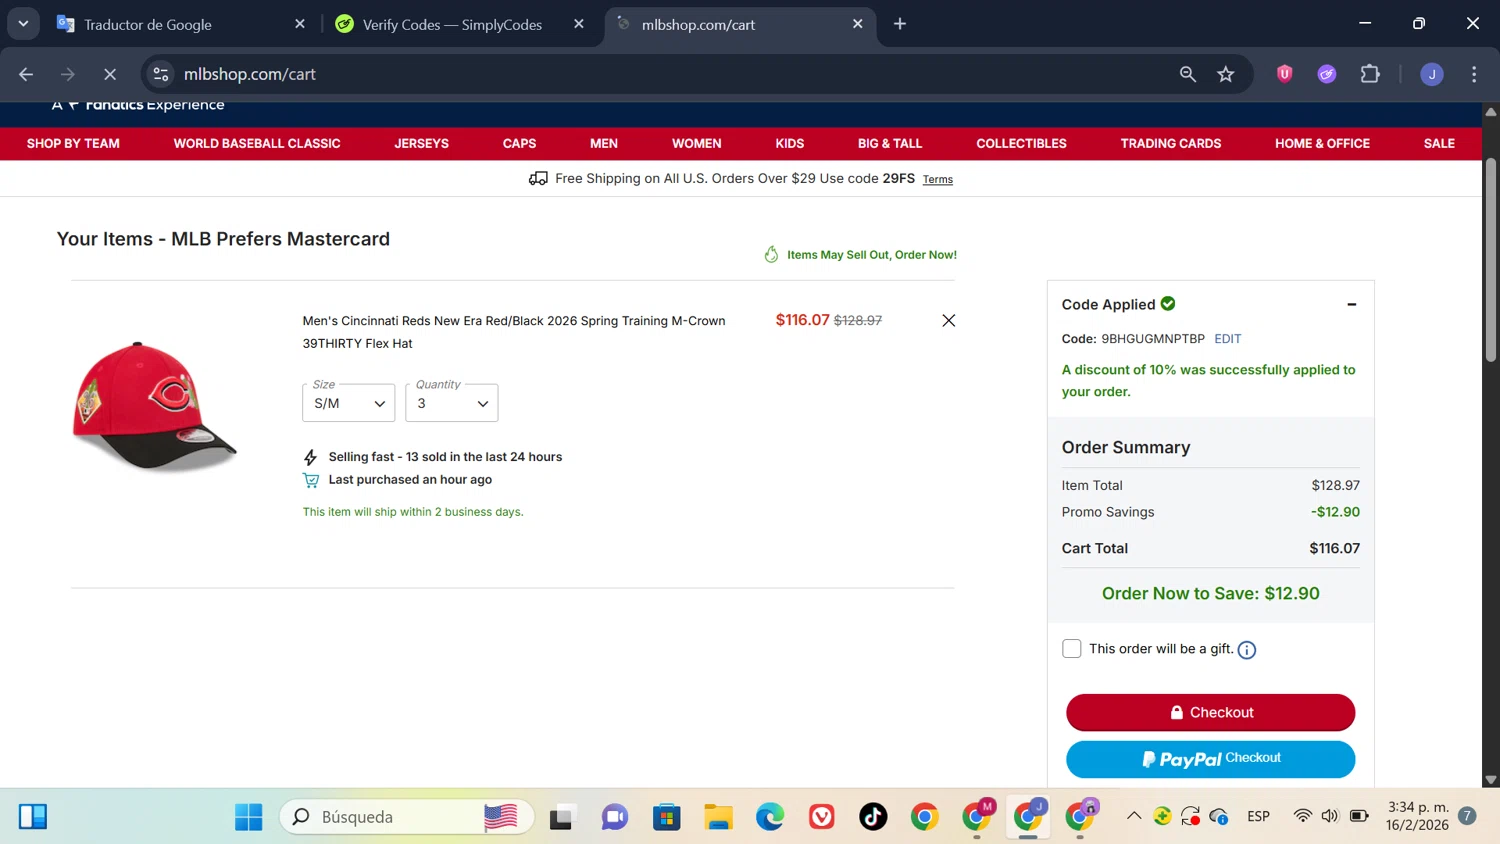Screen dimensions: 1500x844
Task: Open the Windows Start menu
Action: point(248,817)
